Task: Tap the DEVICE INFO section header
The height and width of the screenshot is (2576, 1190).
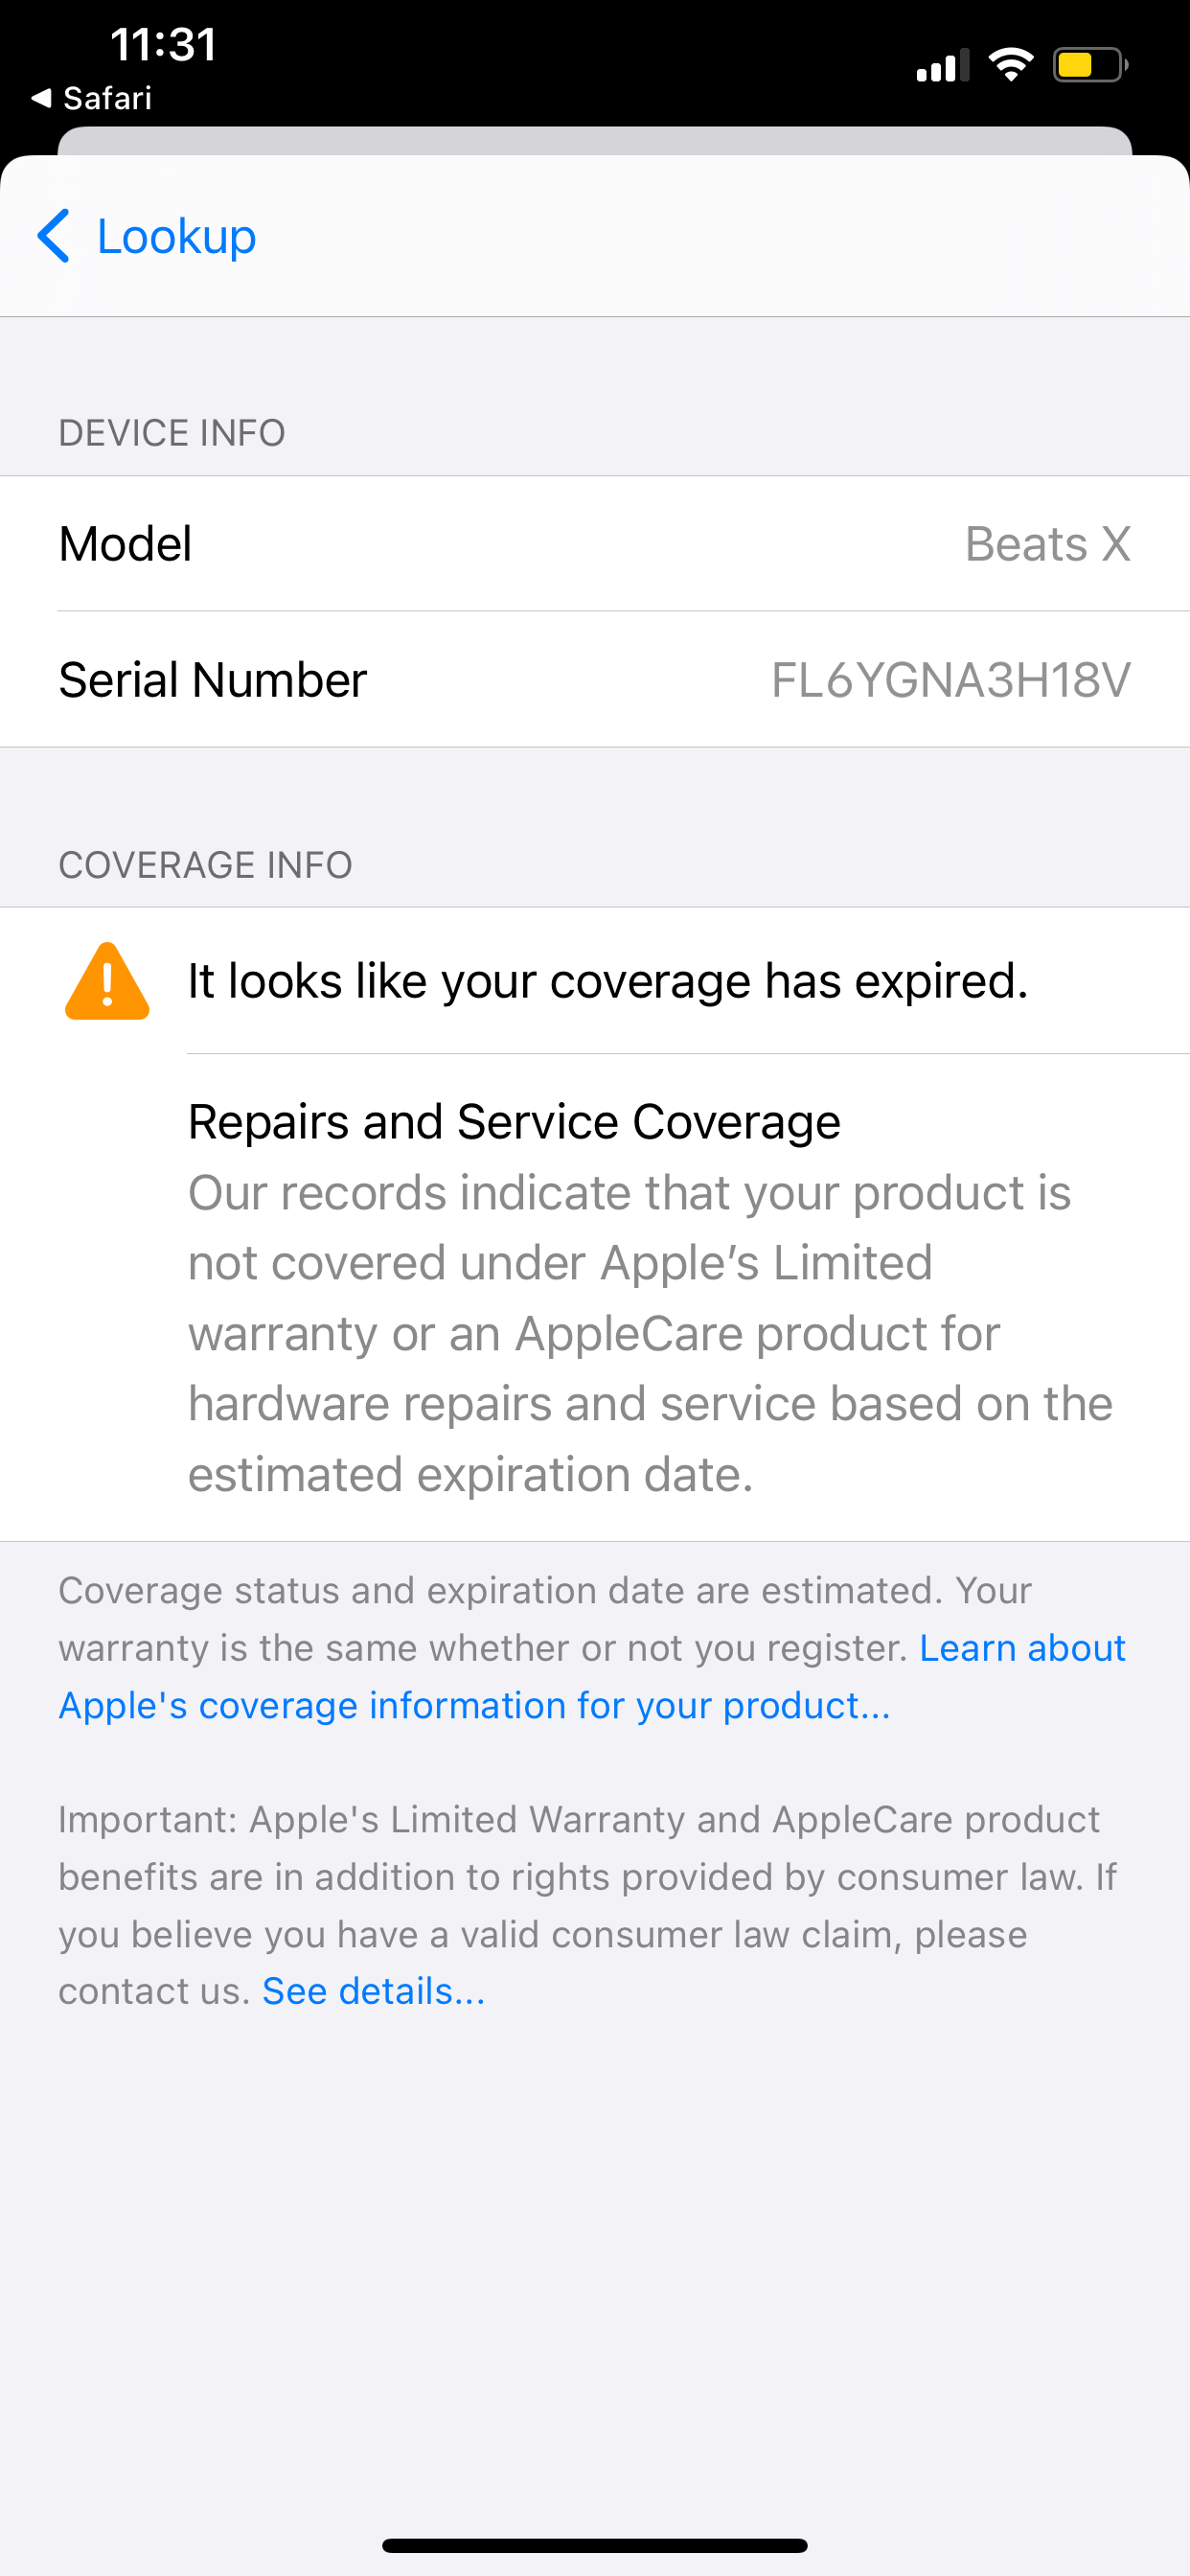Action: (172, 432)
